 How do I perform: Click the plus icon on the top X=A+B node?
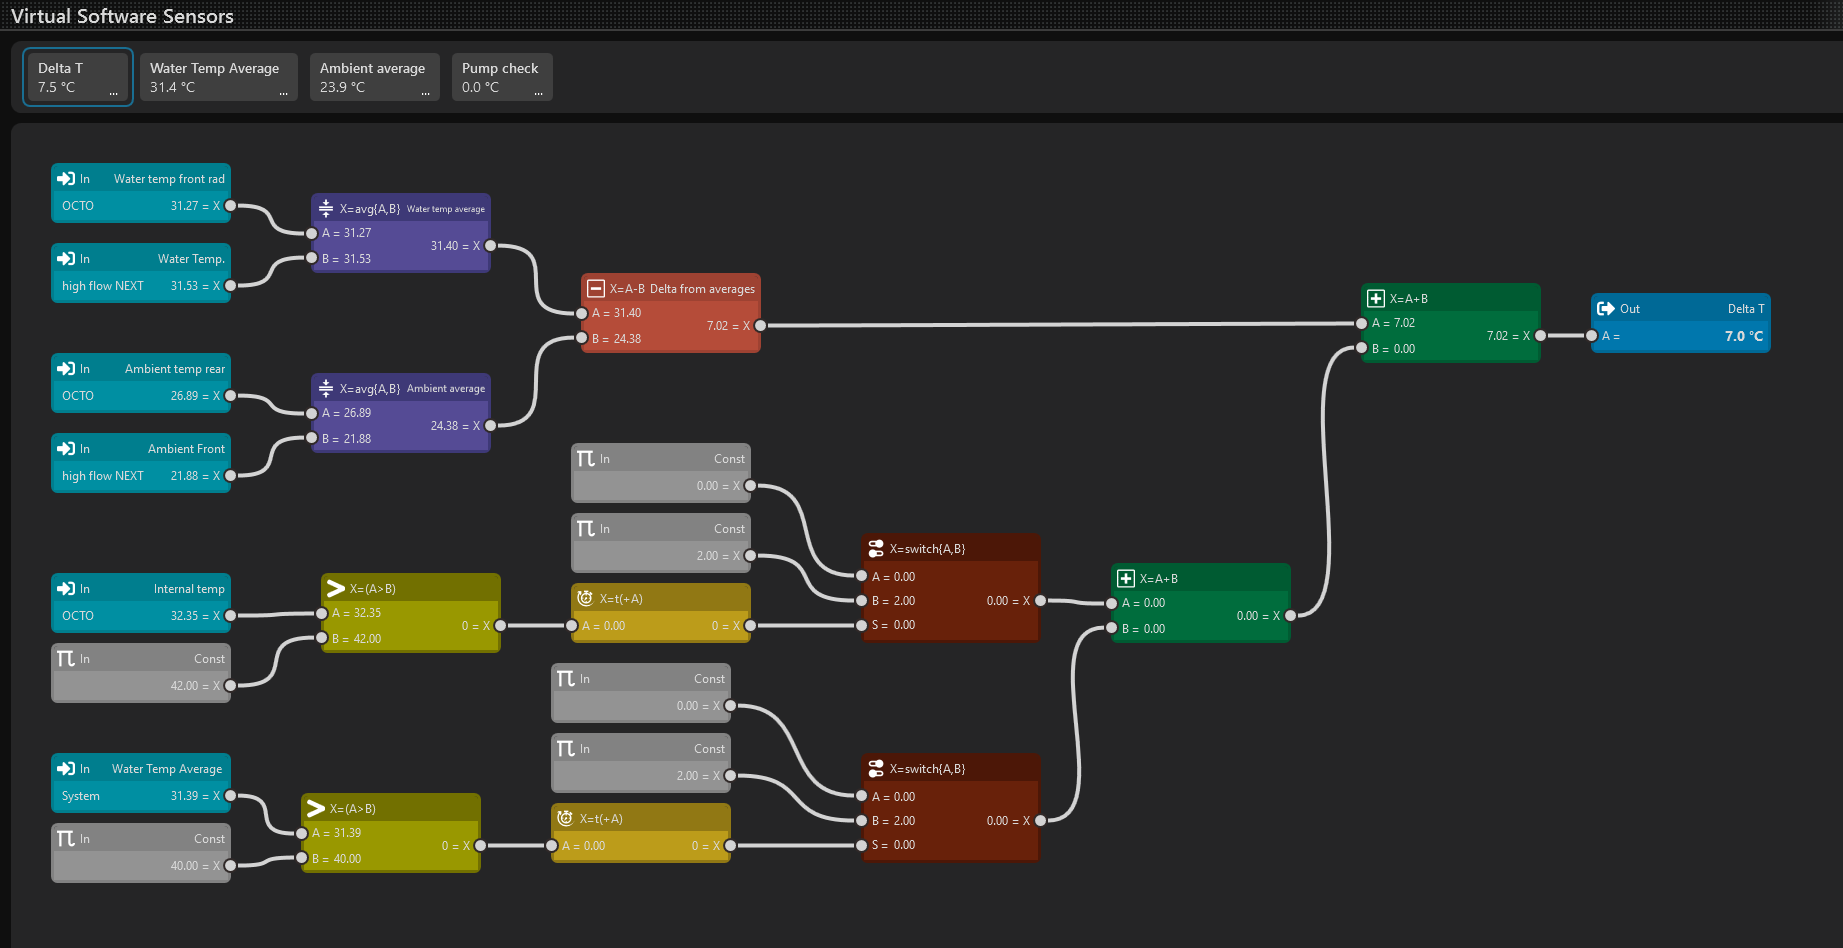[1376, 299]
